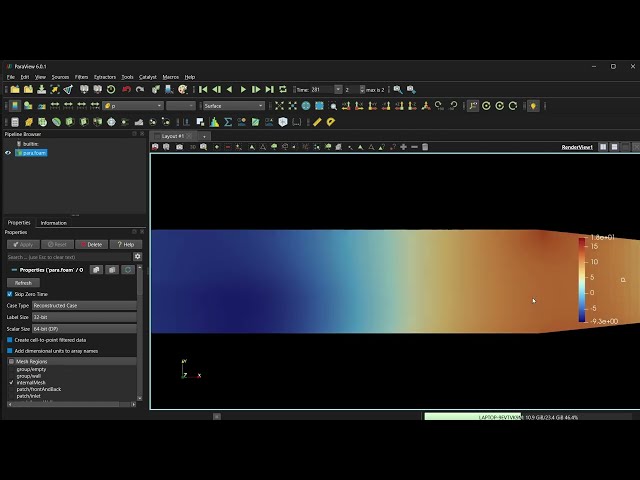
Task: Set view direction to +X
Action: 346,106
